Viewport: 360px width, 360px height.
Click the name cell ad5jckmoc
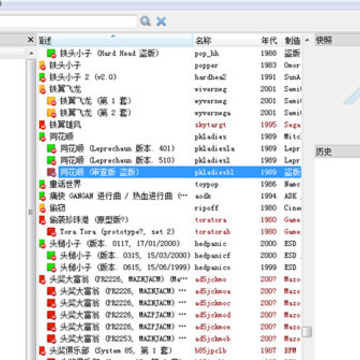tap(212, 303)
